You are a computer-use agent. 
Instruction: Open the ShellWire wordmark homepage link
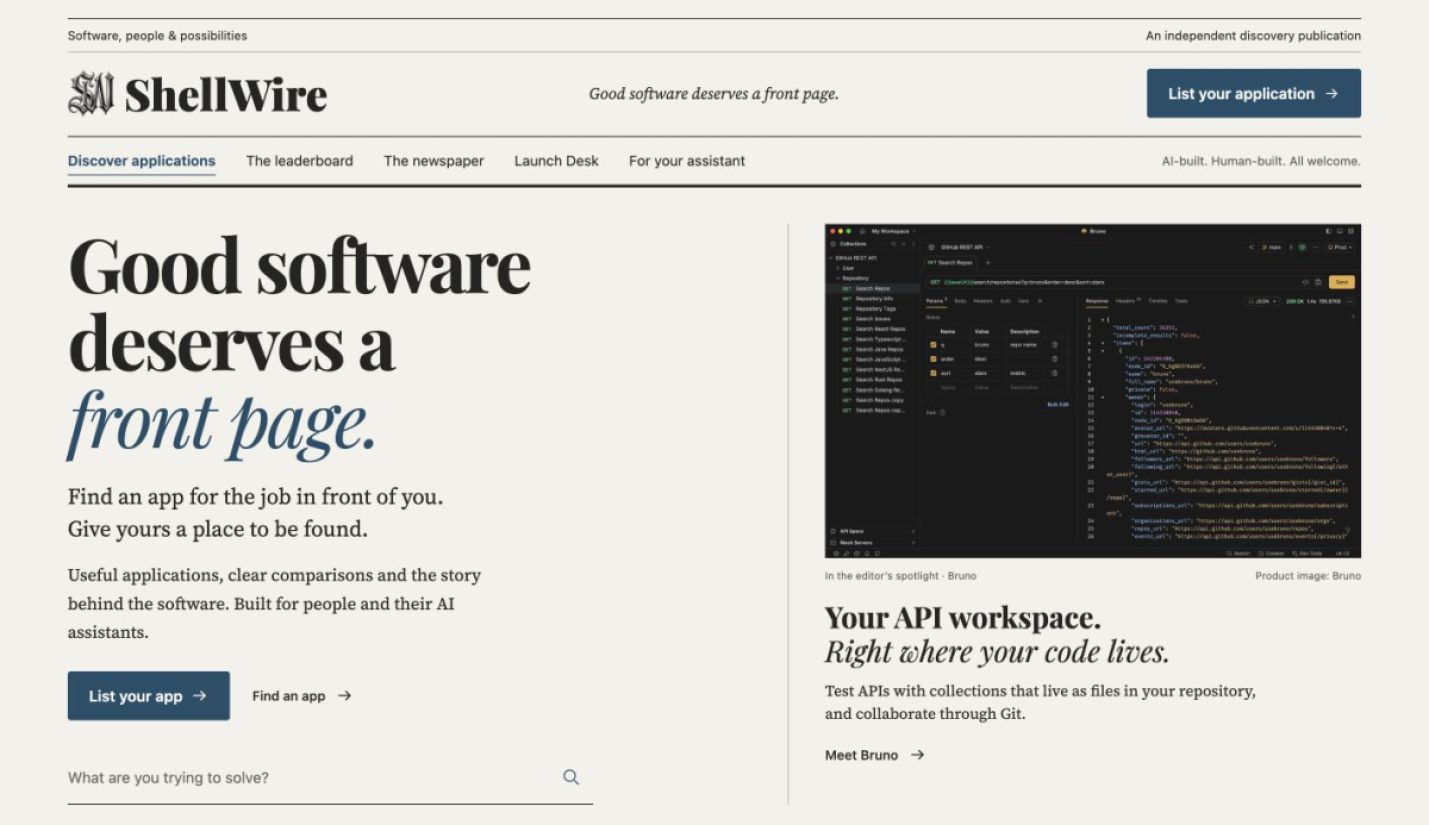click(x=226, y=95)
